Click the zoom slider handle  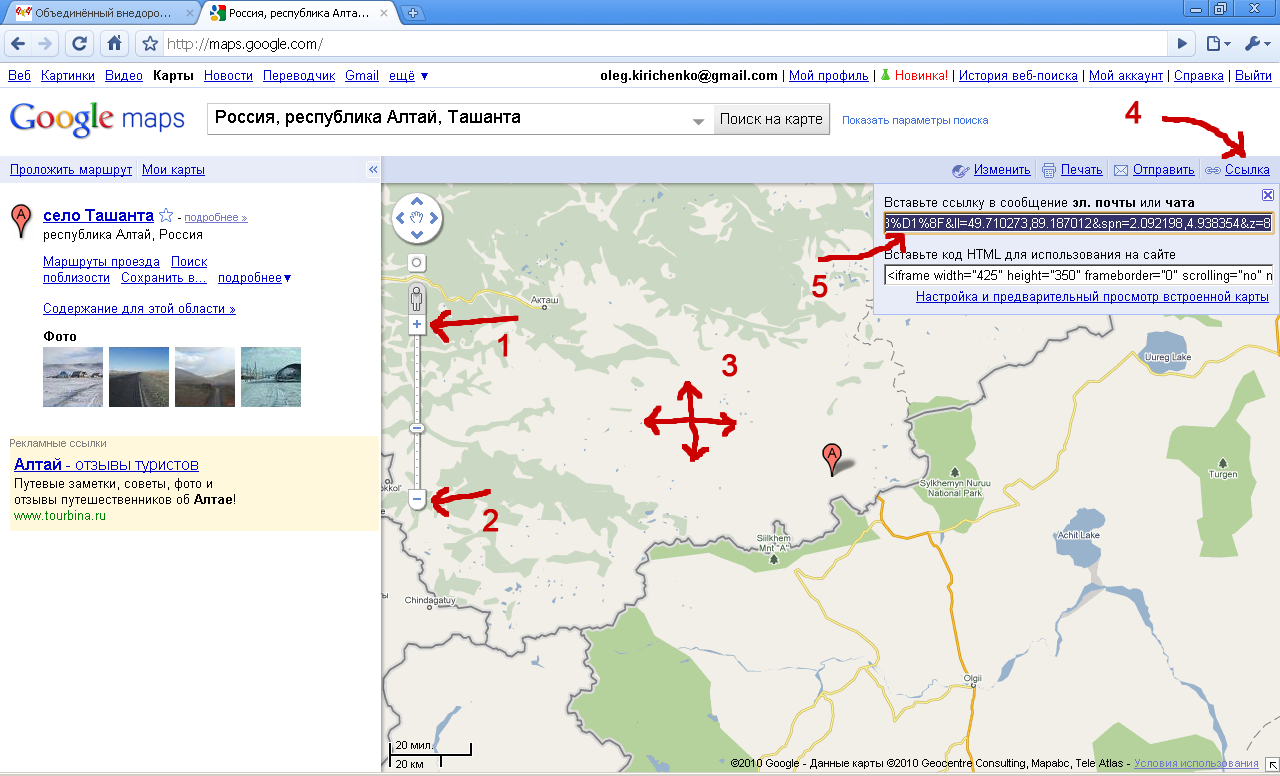[417, 428]
